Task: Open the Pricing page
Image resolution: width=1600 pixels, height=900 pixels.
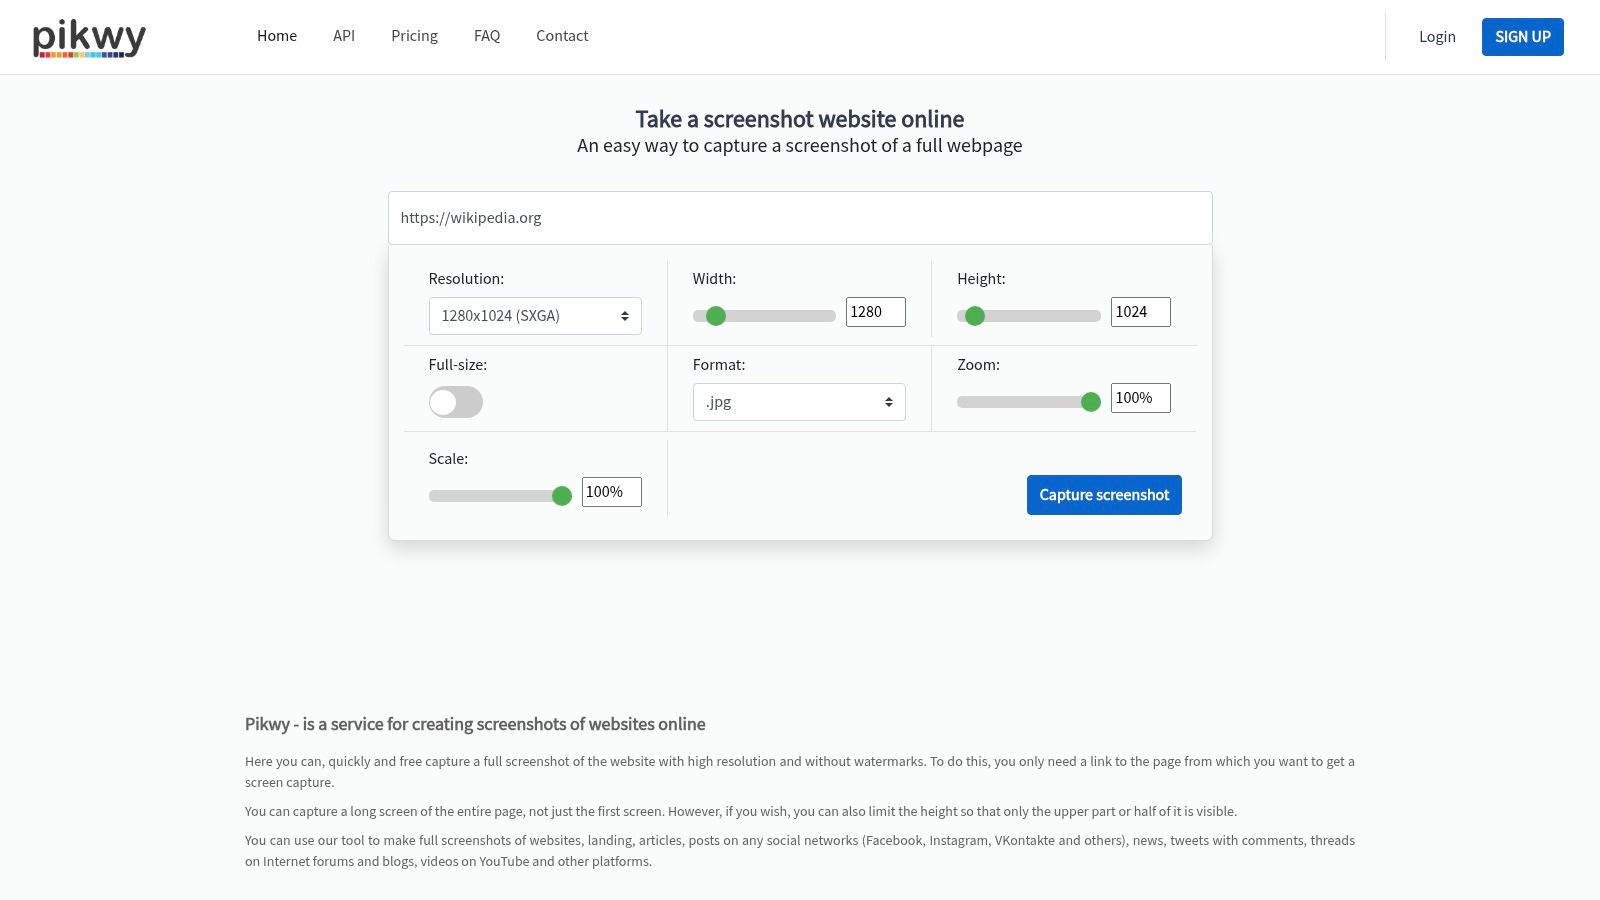Action: (414, 36)
